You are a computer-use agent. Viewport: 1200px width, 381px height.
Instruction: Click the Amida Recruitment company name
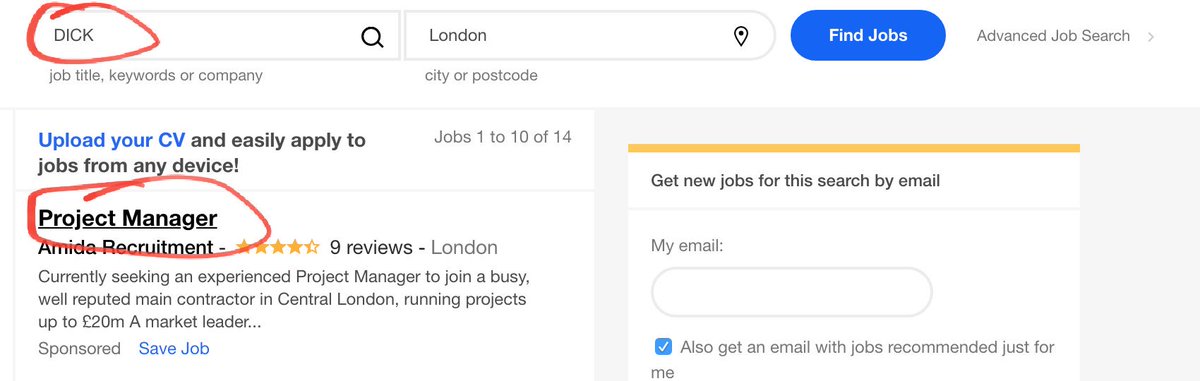point(125,247)
